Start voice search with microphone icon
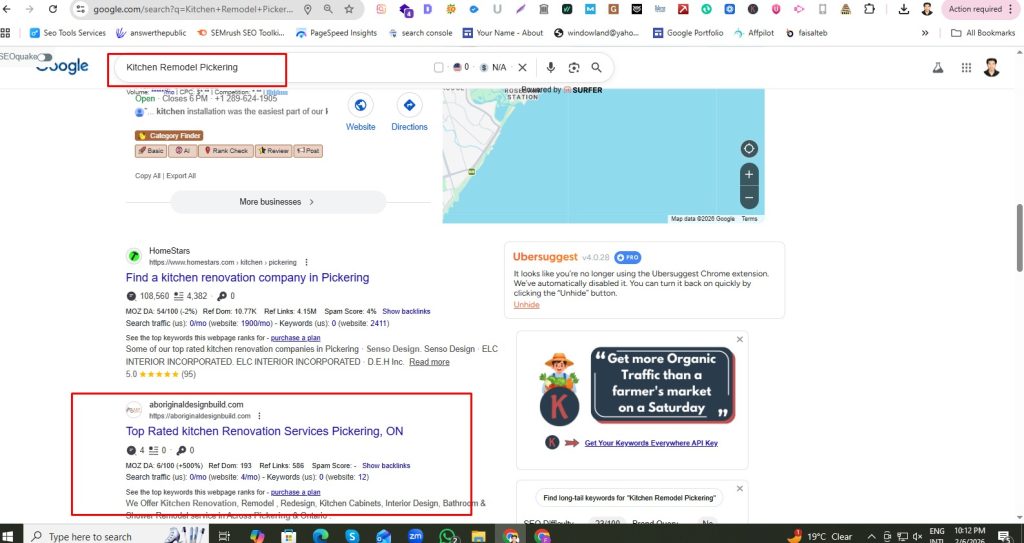The height and width of the screenshot is (543, 1024). (x=551, y=67)
